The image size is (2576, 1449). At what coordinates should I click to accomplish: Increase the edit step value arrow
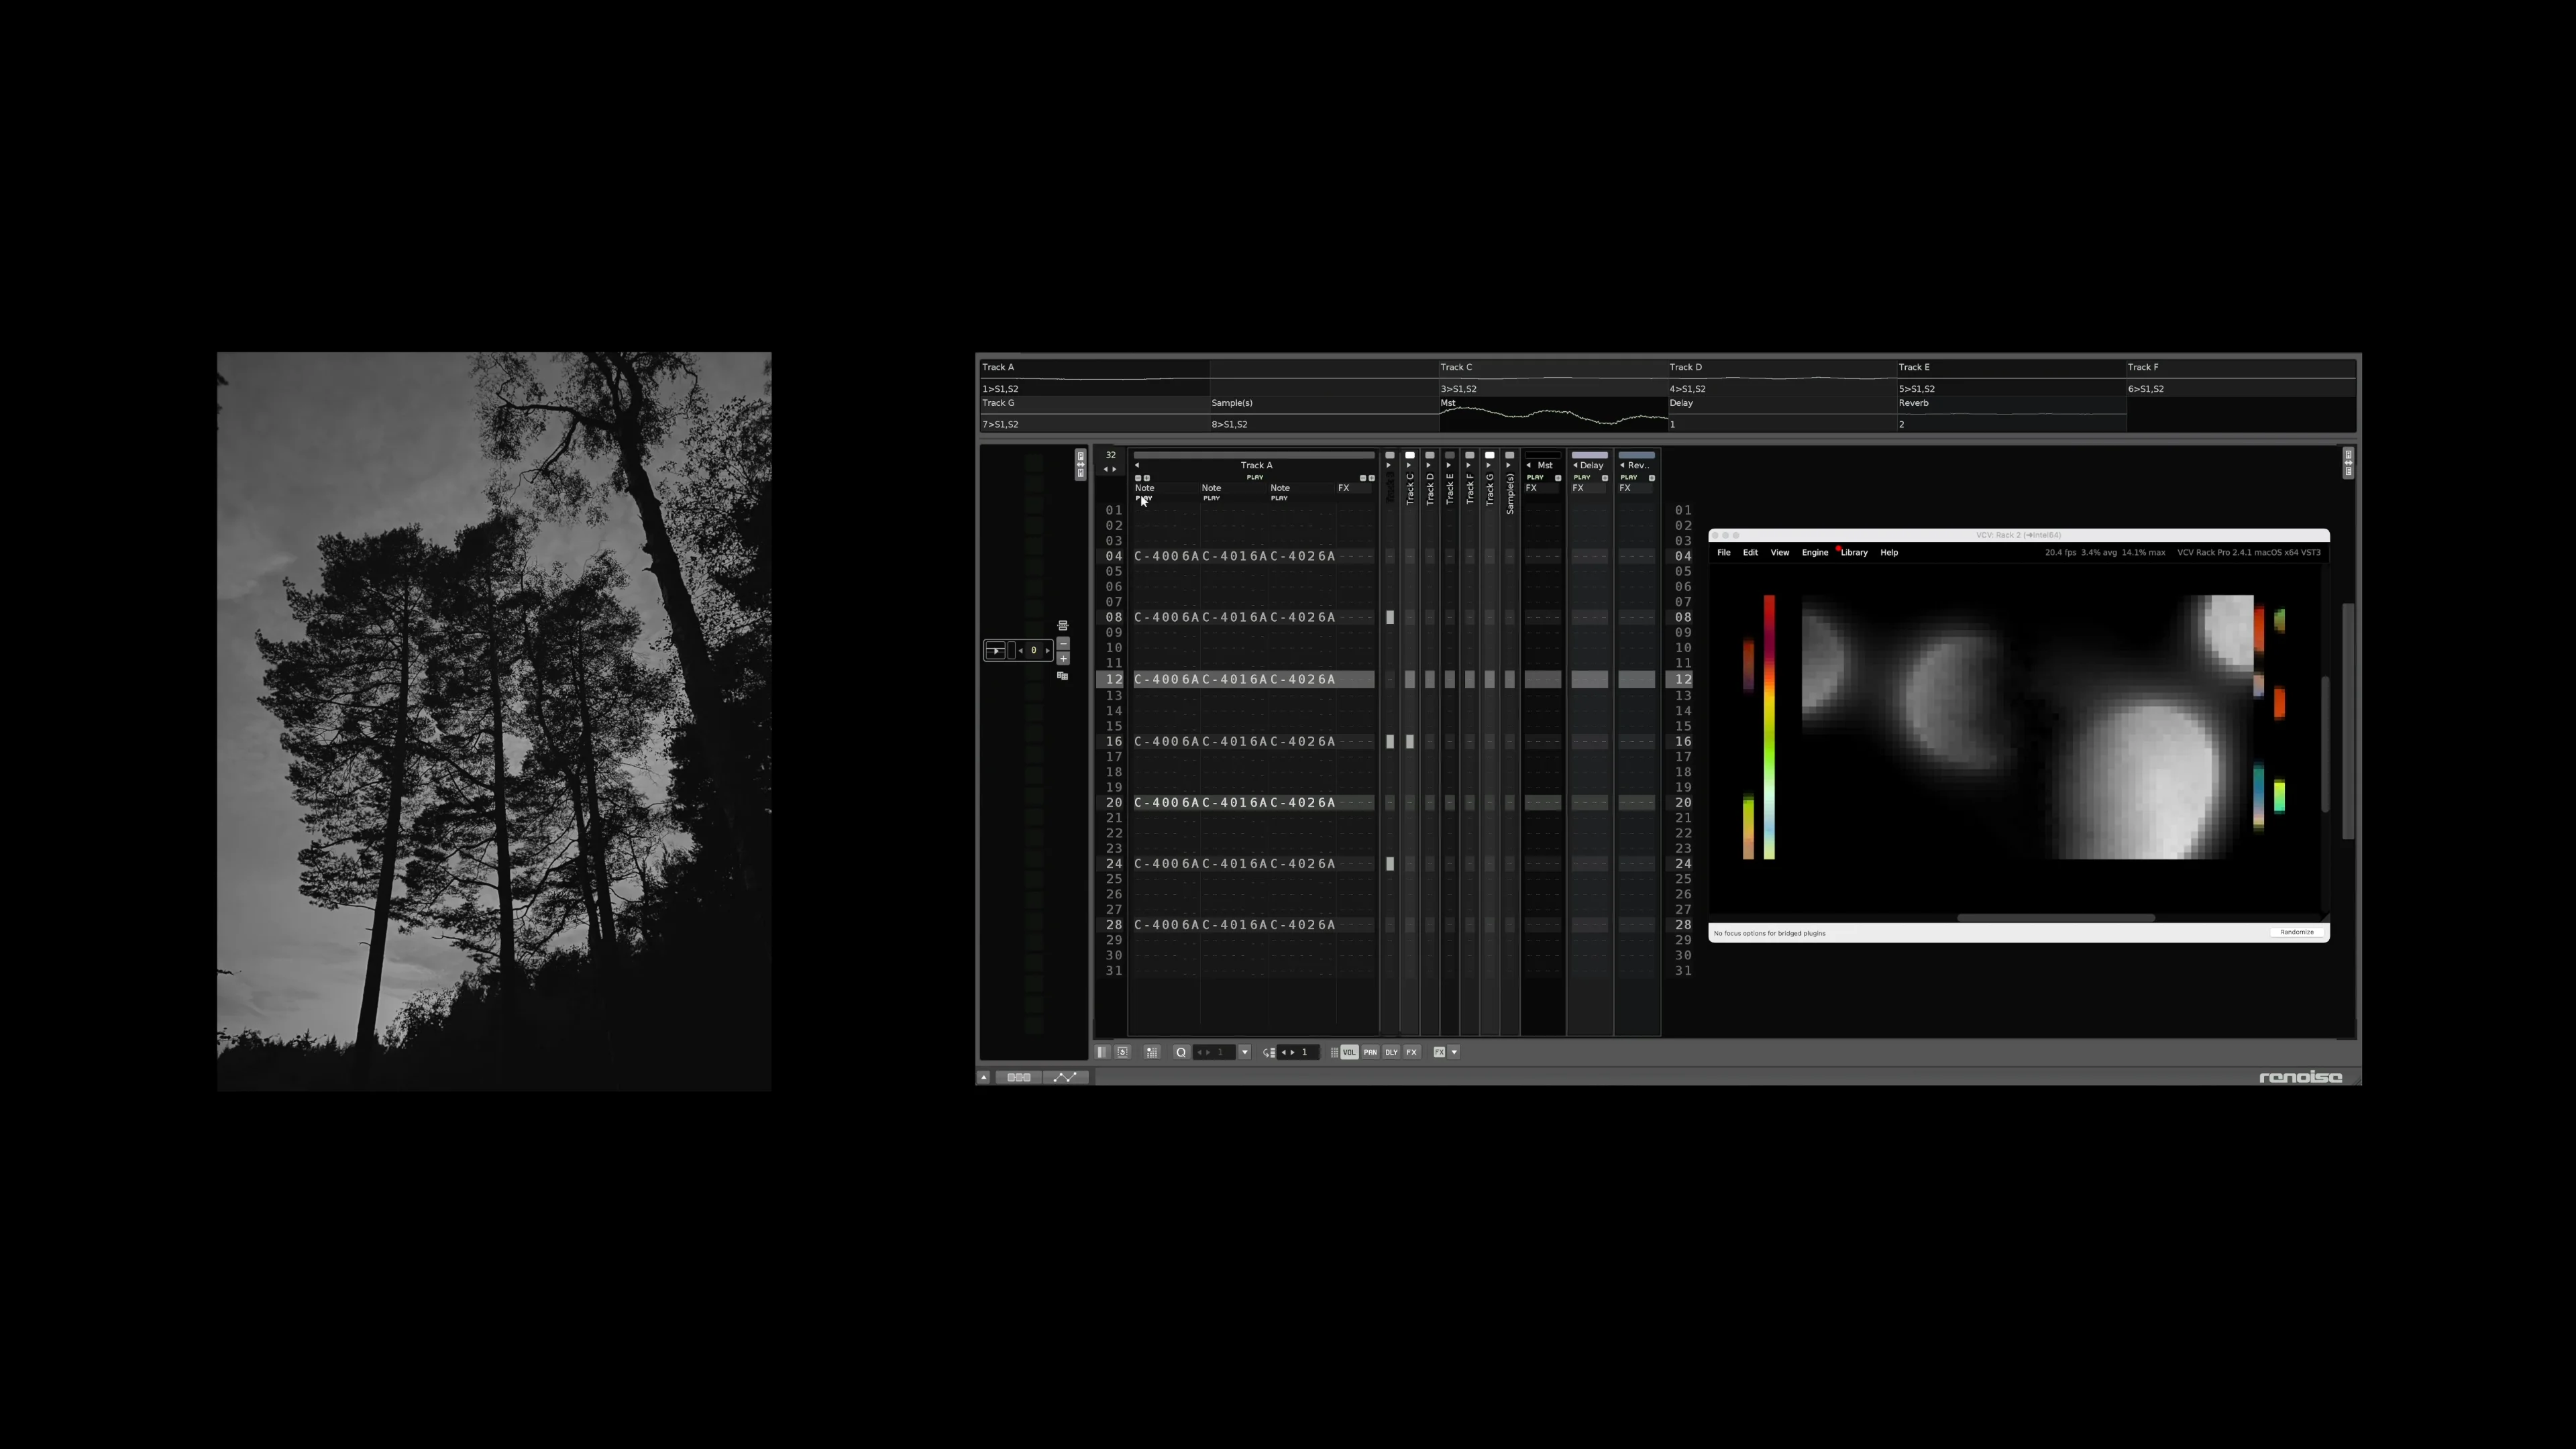[x=1293, y=1052]
